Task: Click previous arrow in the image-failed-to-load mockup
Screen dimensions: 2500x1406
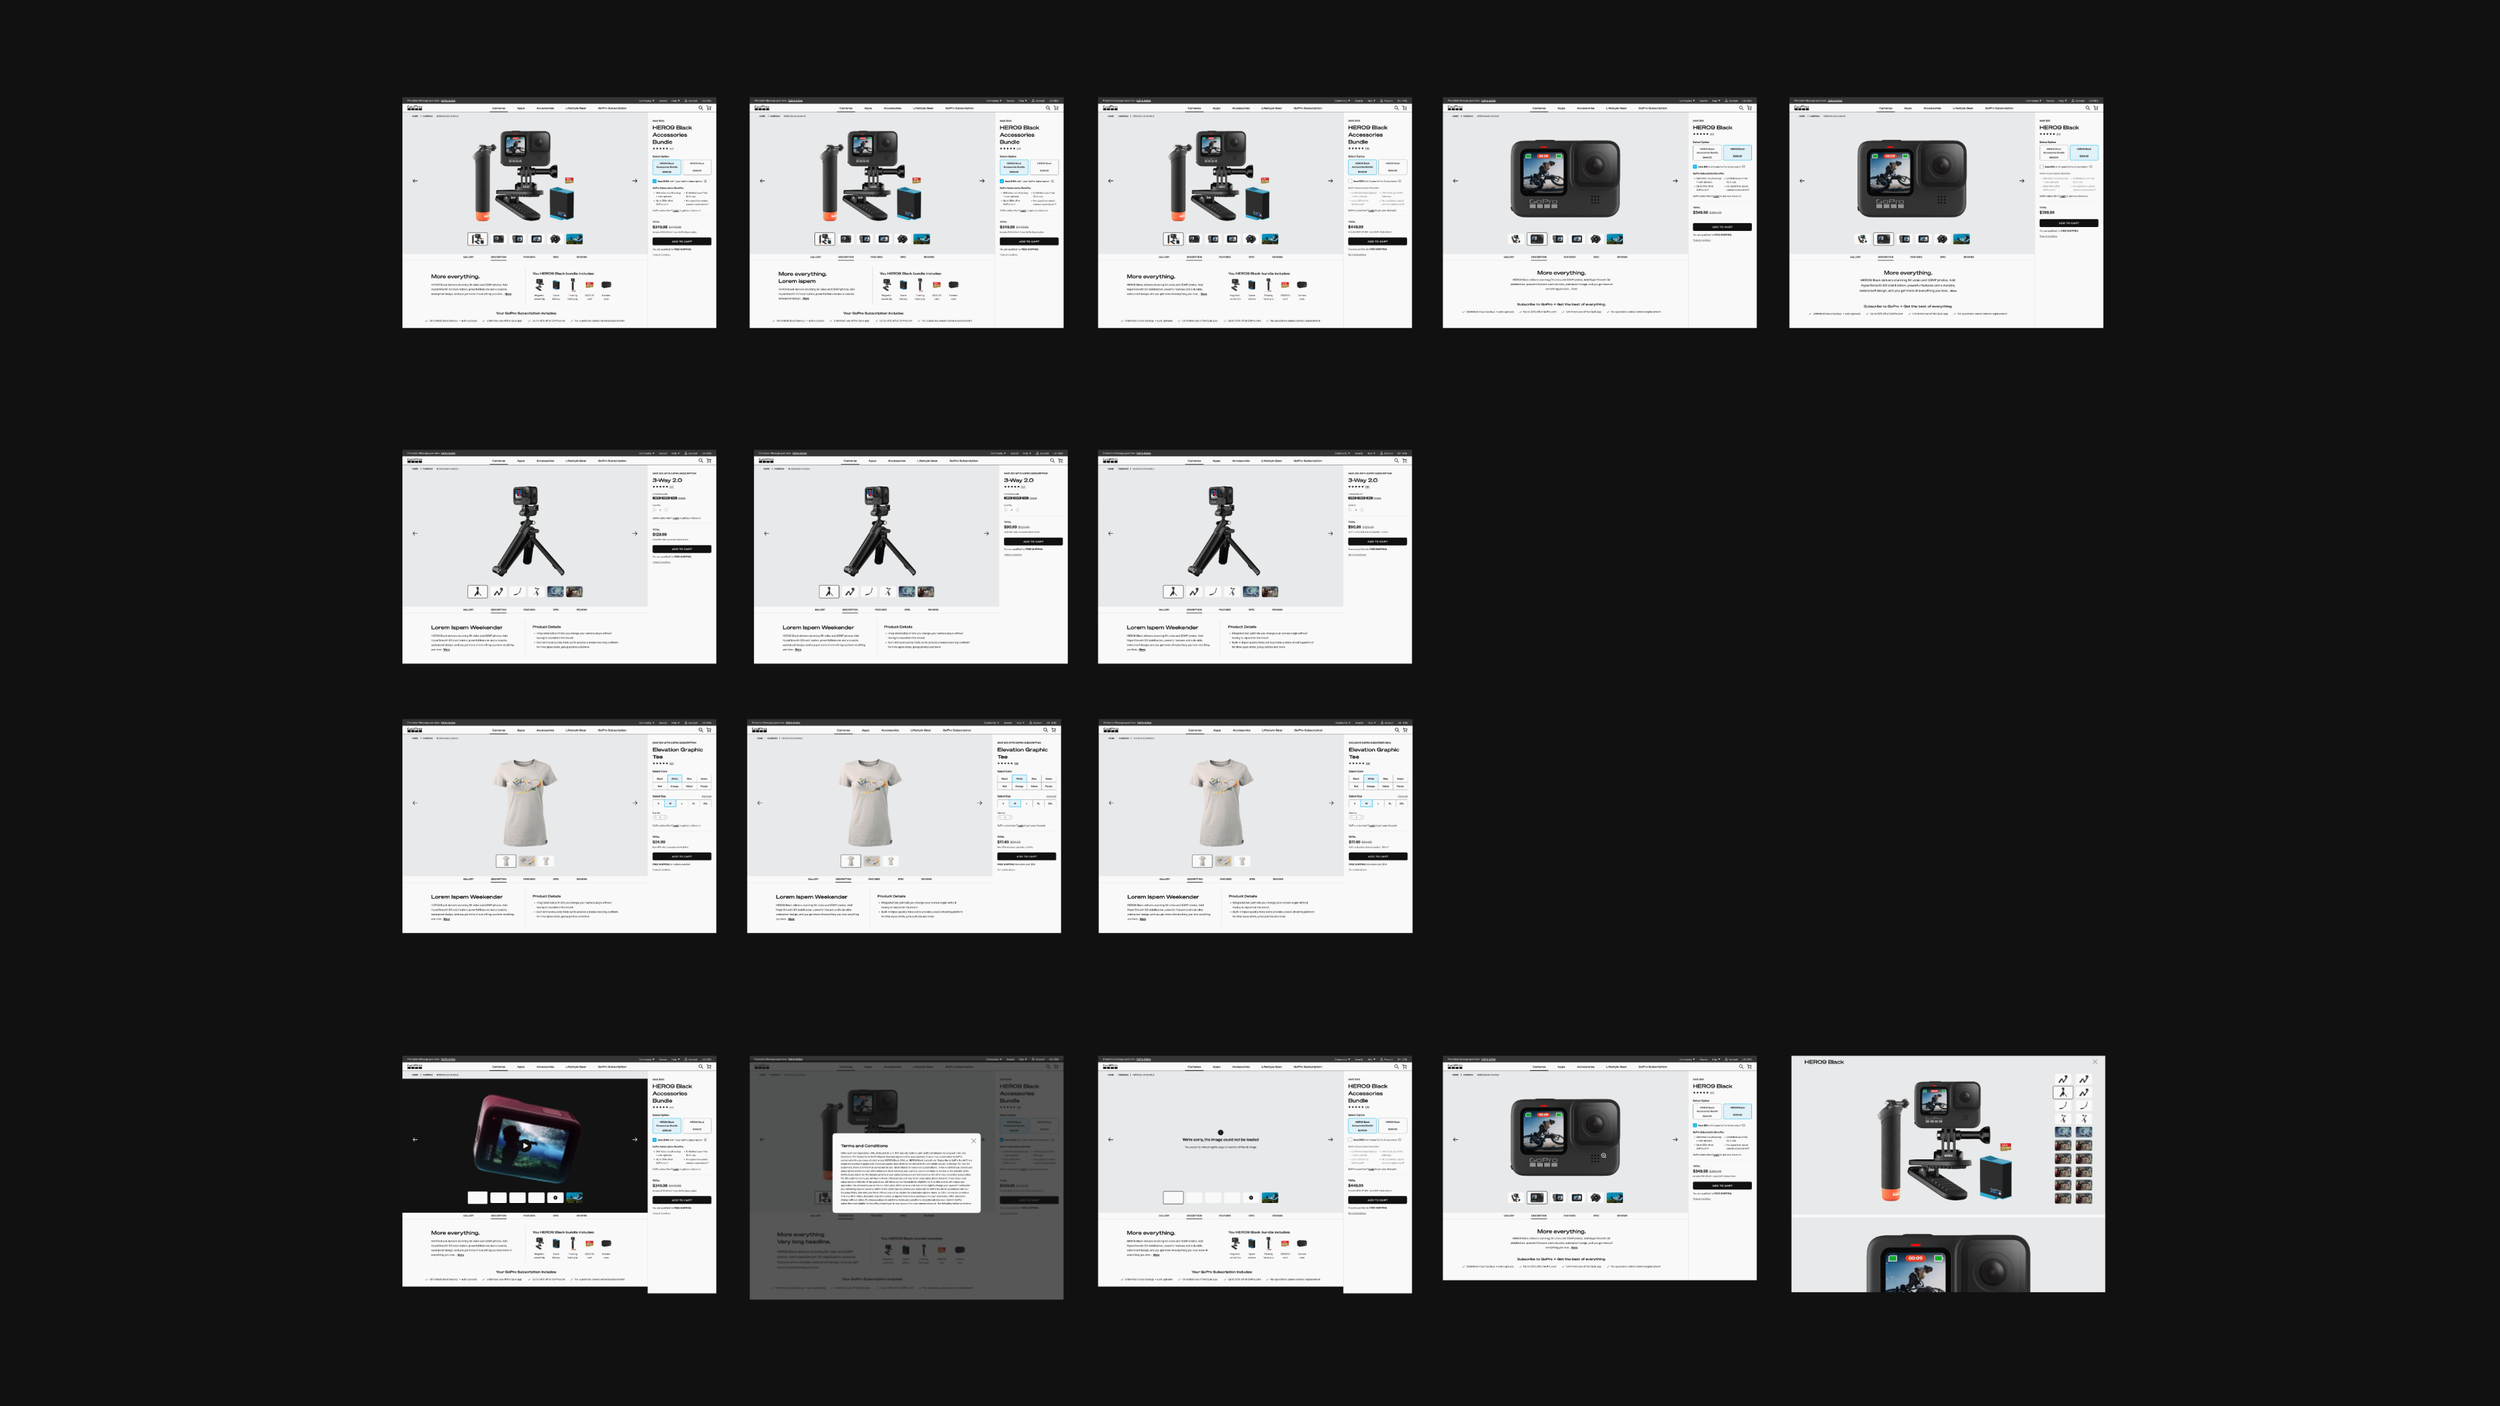Action: click(x=1111, y=1139)
